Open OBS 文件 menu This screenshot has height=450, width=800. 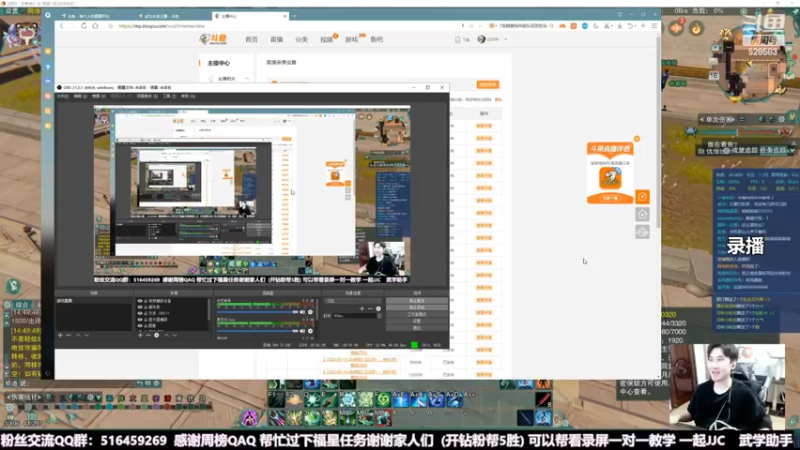pos(63,96)
